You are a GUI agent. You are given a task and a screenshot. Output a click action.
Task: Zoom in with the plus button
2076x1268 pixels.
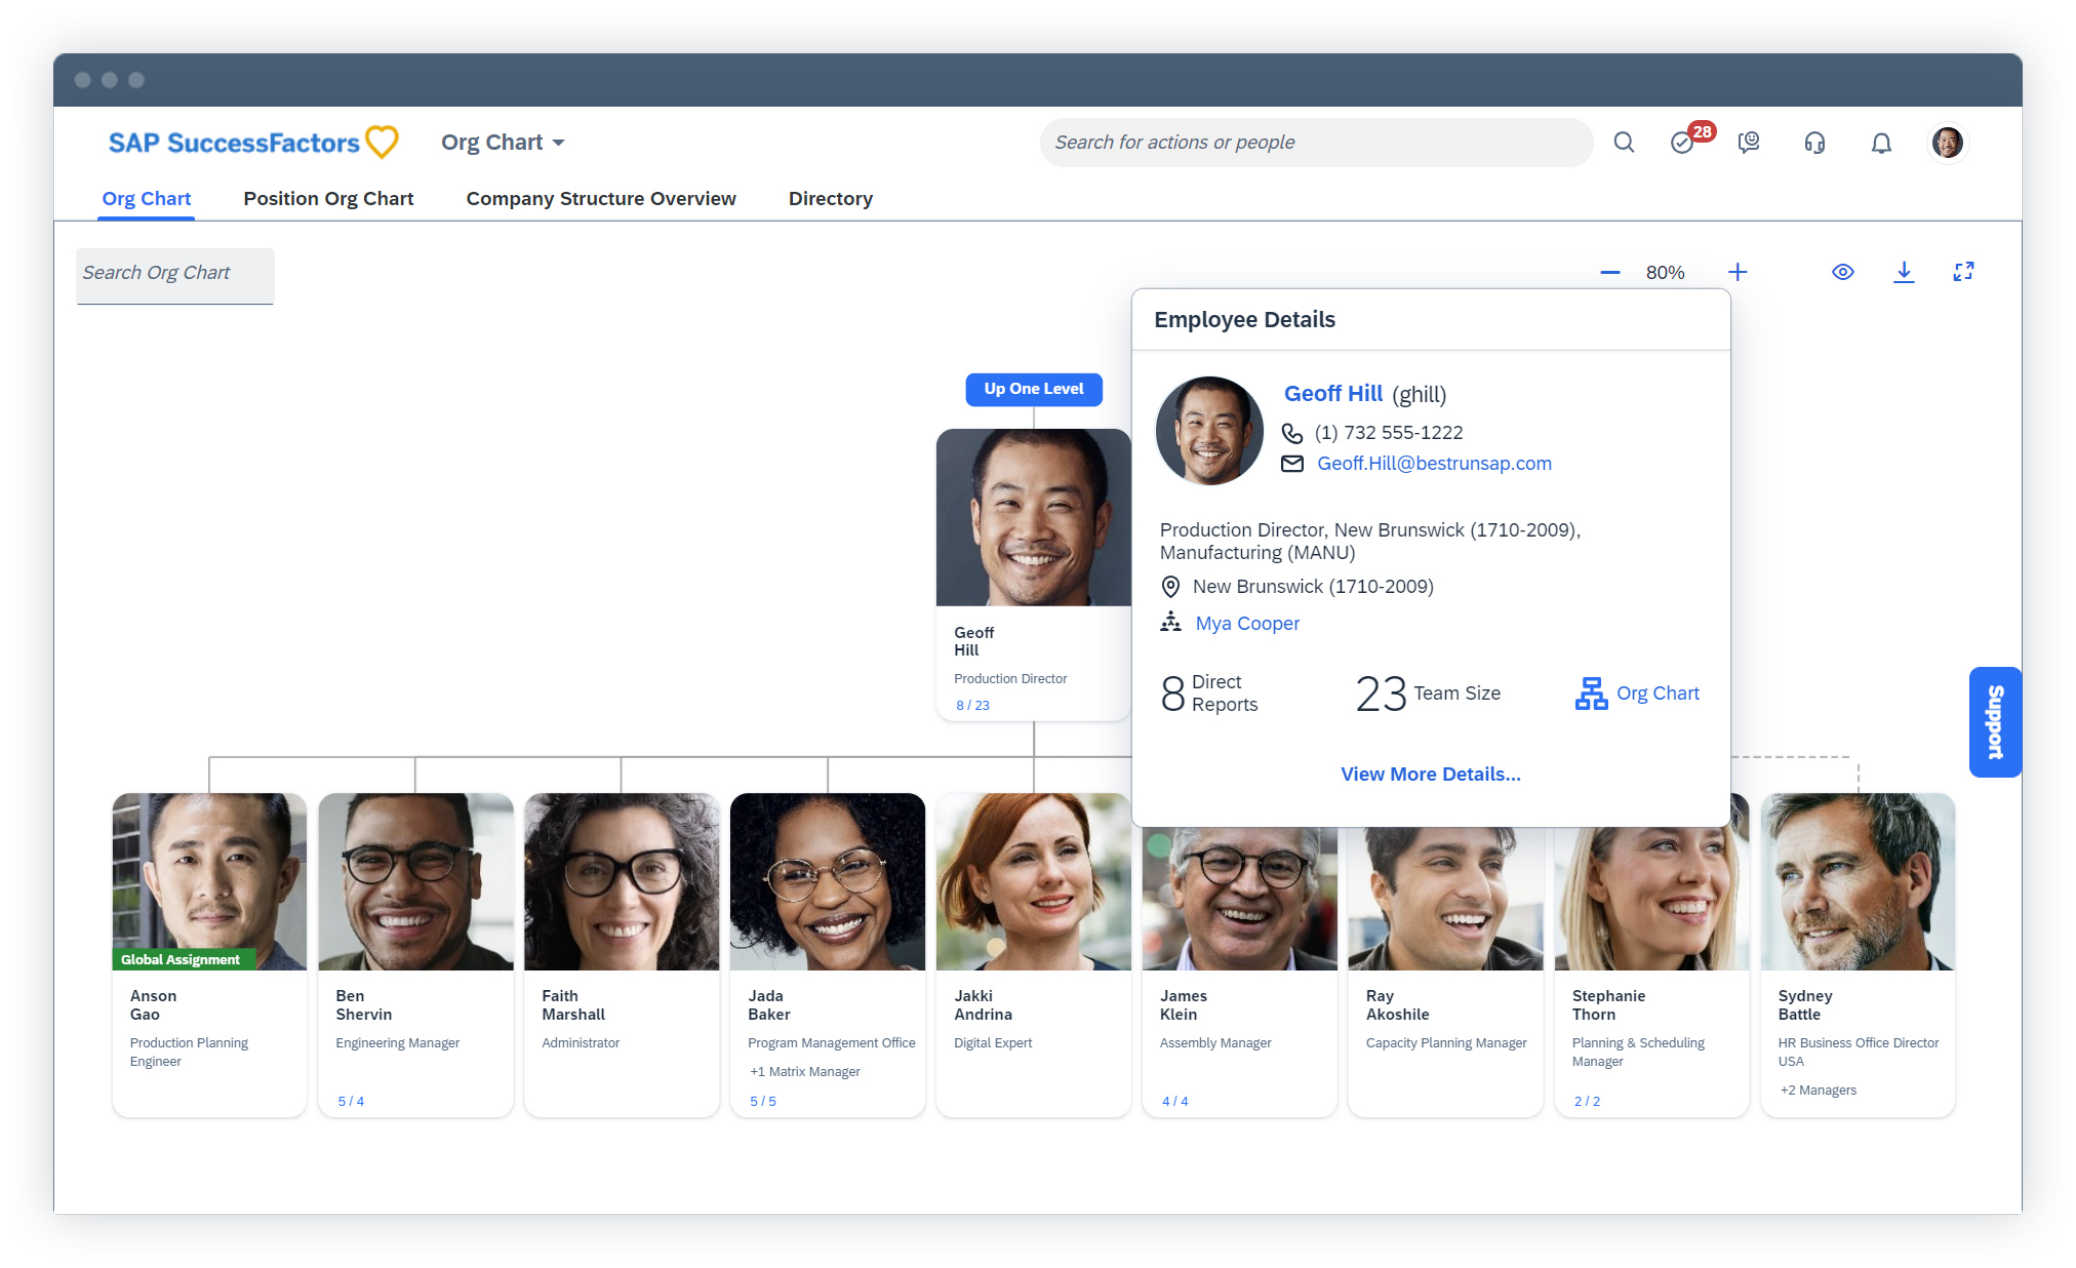coord(1737,272)
